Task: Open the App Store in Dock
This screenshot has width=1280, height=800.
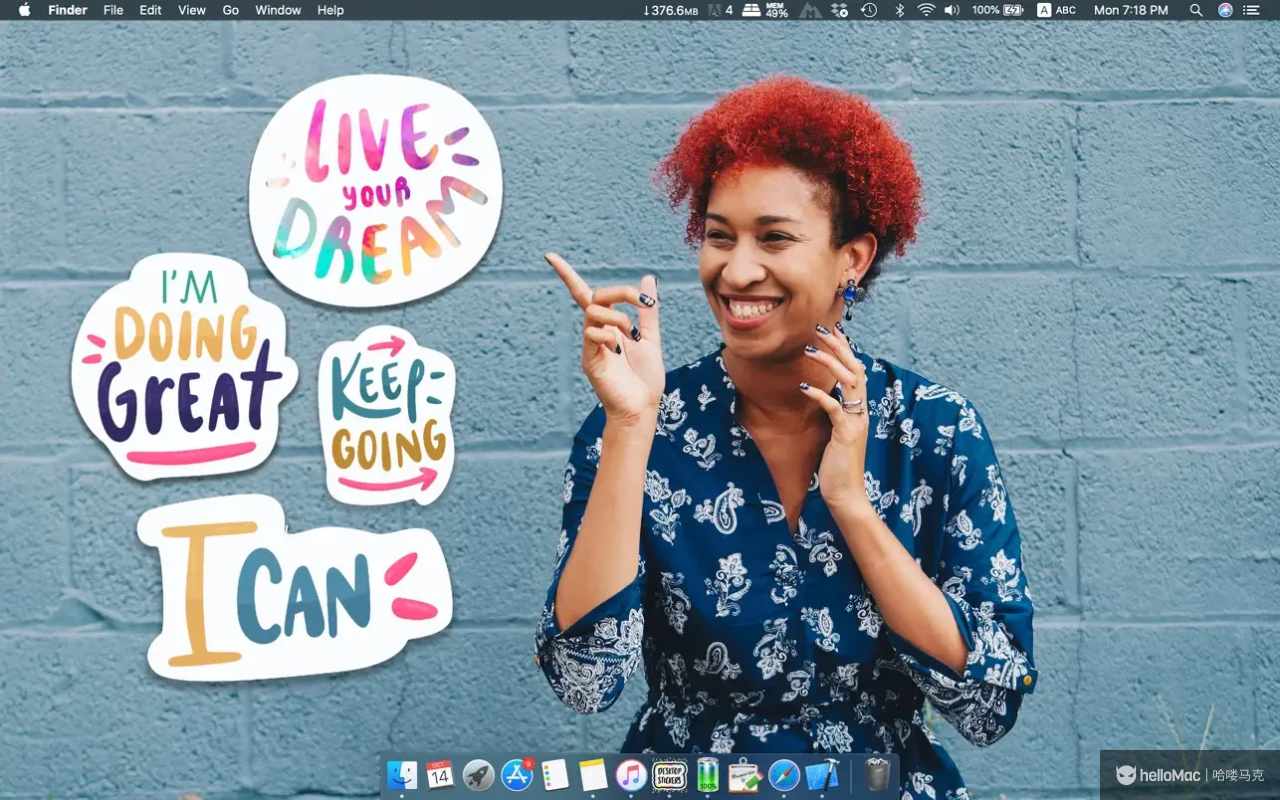Action: click(517, 775)
